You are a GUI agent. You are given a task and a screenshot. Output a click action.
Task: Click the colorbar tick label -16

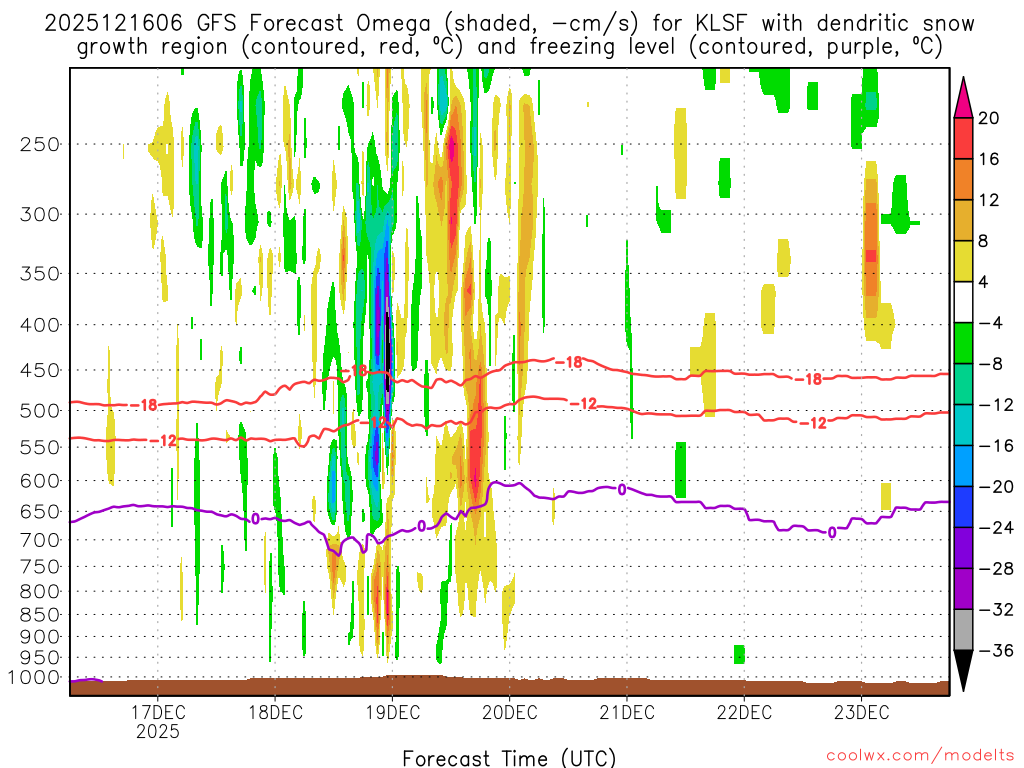pos(995,445)
